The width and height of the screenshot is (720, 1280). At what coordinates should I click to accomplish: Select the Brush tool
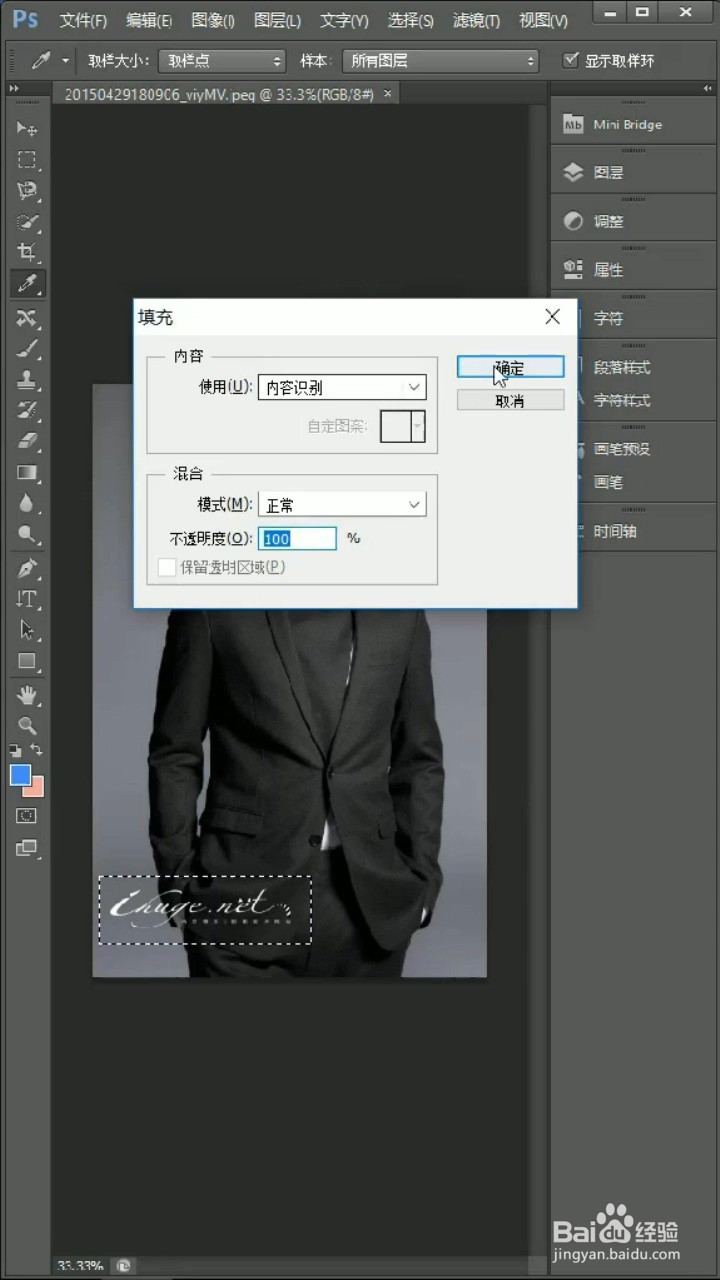pyautogui.click(x=27, y=348)
